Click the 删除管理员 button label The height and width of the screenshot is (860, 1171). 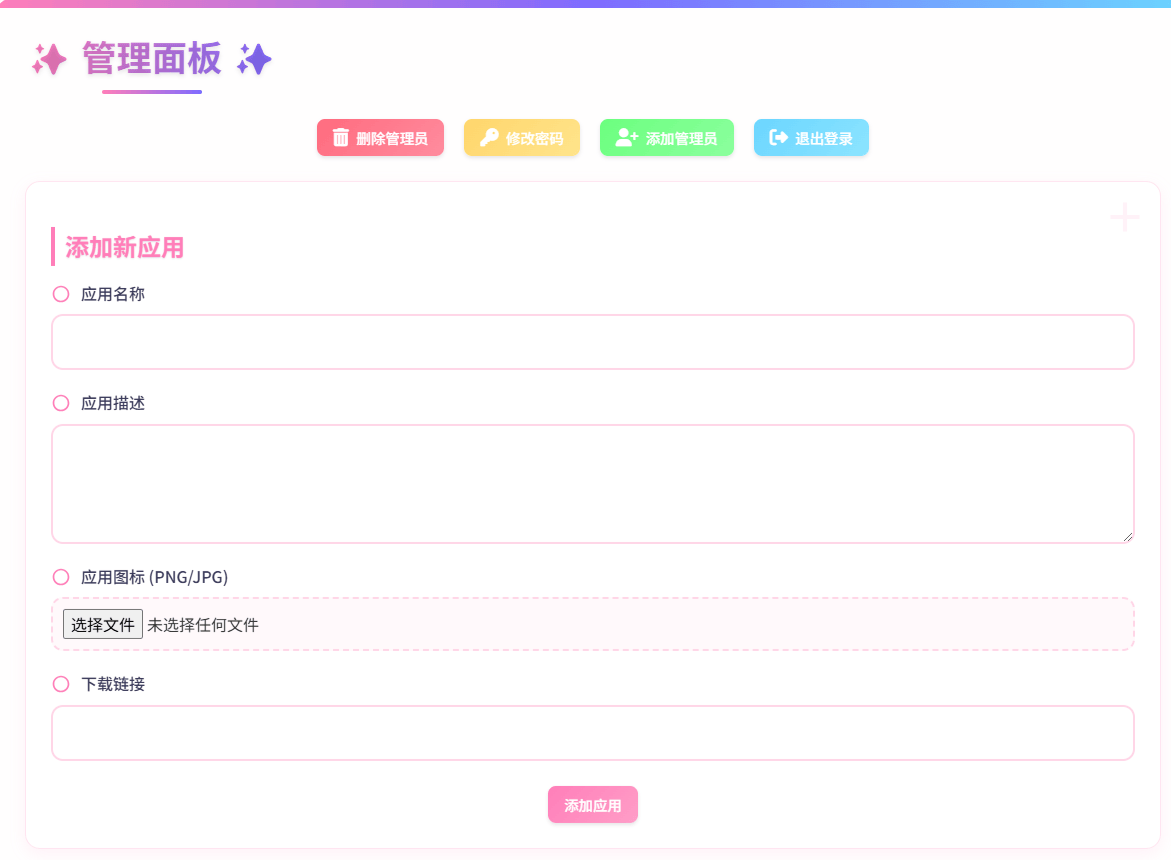click(392, 139)
